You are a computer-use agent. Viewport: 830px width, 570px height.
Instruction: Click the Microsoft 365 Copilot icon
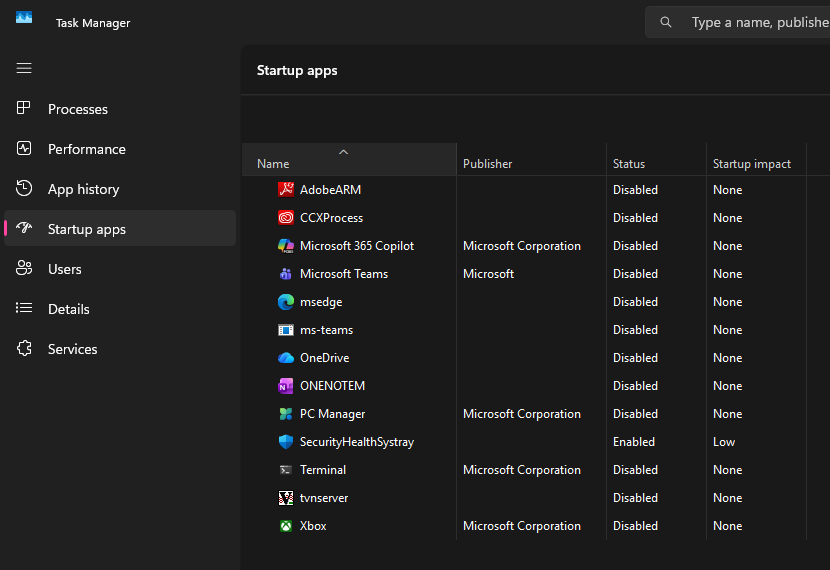coord(285,245)
